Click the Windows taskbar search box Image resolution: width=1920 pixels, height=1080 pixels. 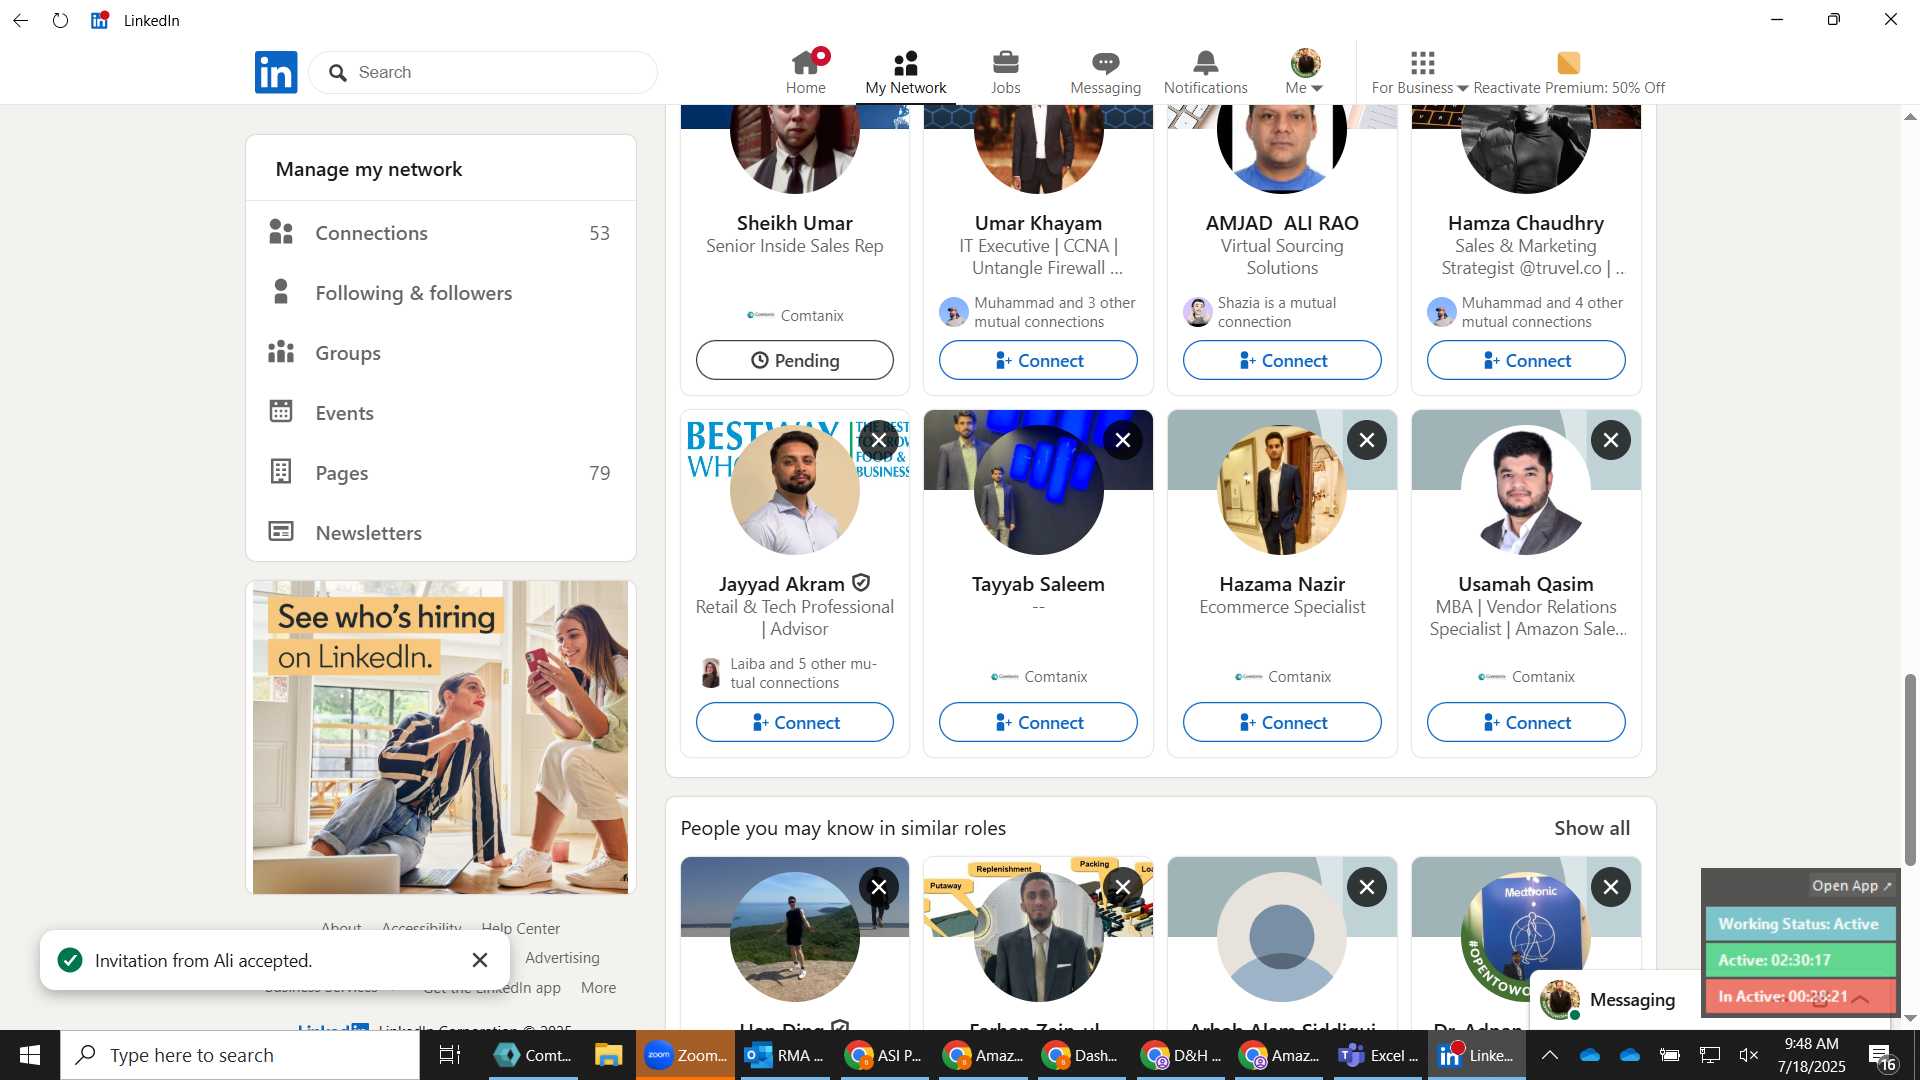pyautogui.click(x=240, y=1055)
